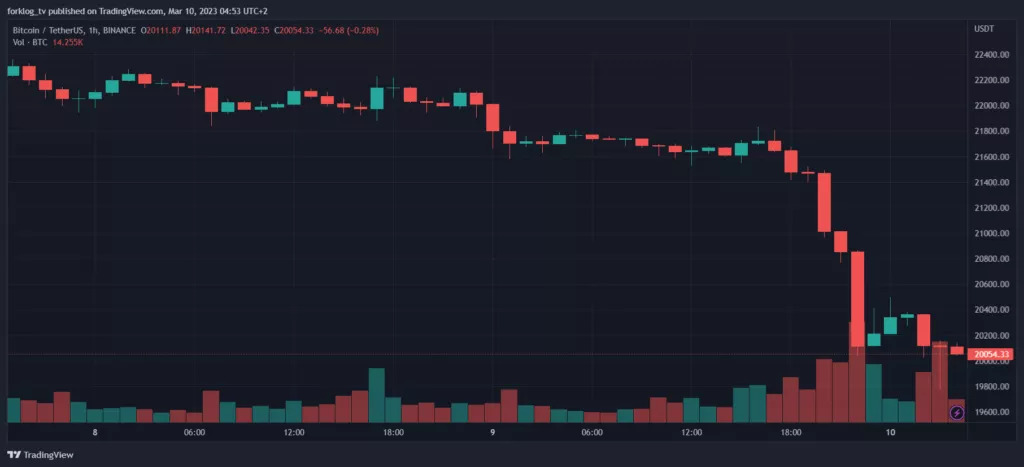The width and height of the screenshot is (1024, 467).
Task: Click the forklog_tv author name
Action: [x=25, y=11]
